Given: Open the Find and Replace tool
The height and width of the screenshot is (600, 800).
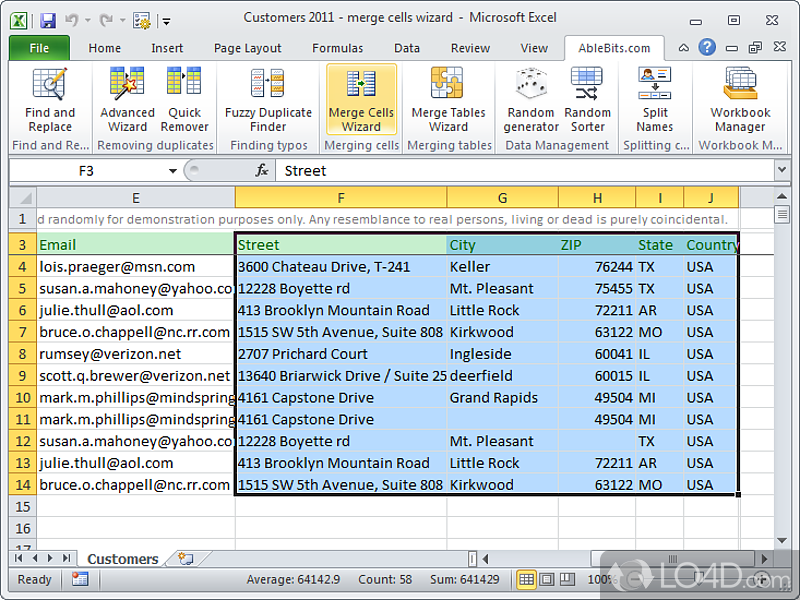Looking at the screenshot, I should coord(50,100).
